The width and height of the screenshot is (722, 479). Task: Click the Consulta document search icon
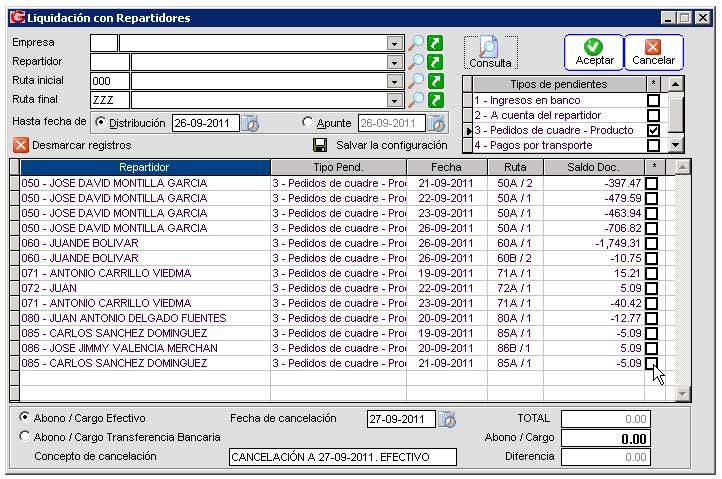pos(489,47)
